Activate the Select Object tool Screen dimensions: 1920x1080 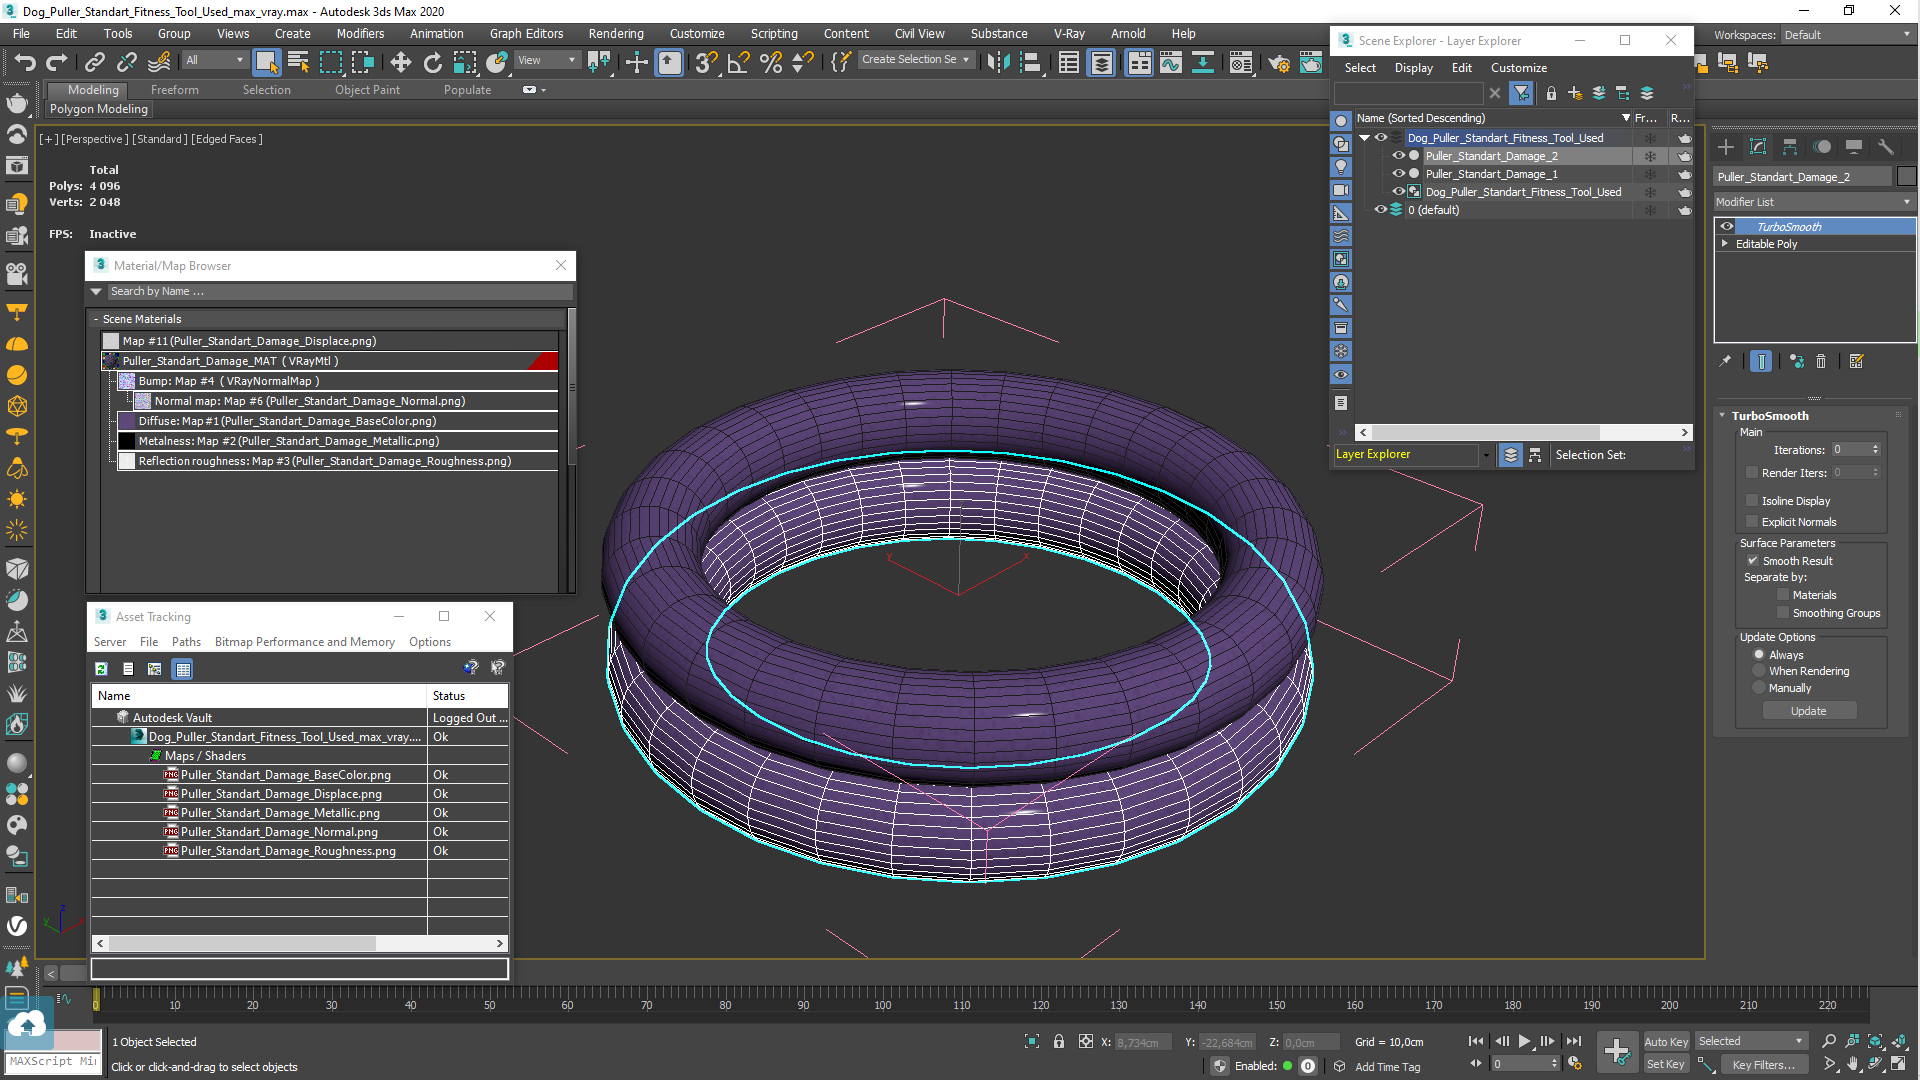pos(266,62)
